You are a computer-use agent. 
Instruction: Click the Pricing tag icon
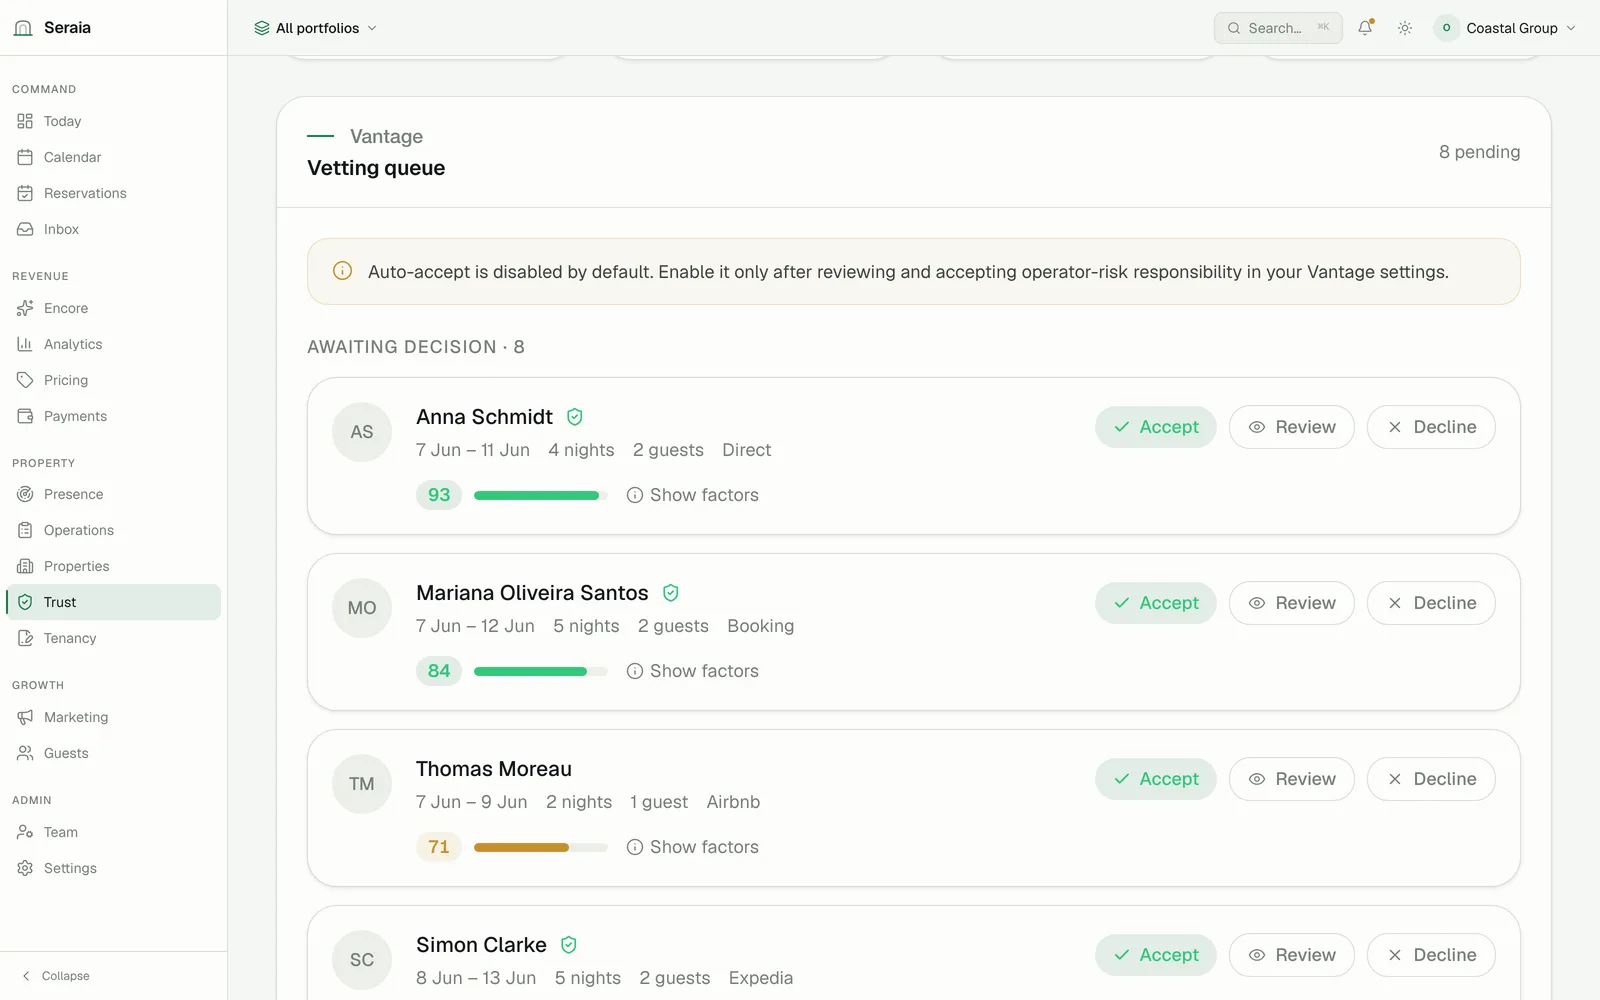click(25, 380)
